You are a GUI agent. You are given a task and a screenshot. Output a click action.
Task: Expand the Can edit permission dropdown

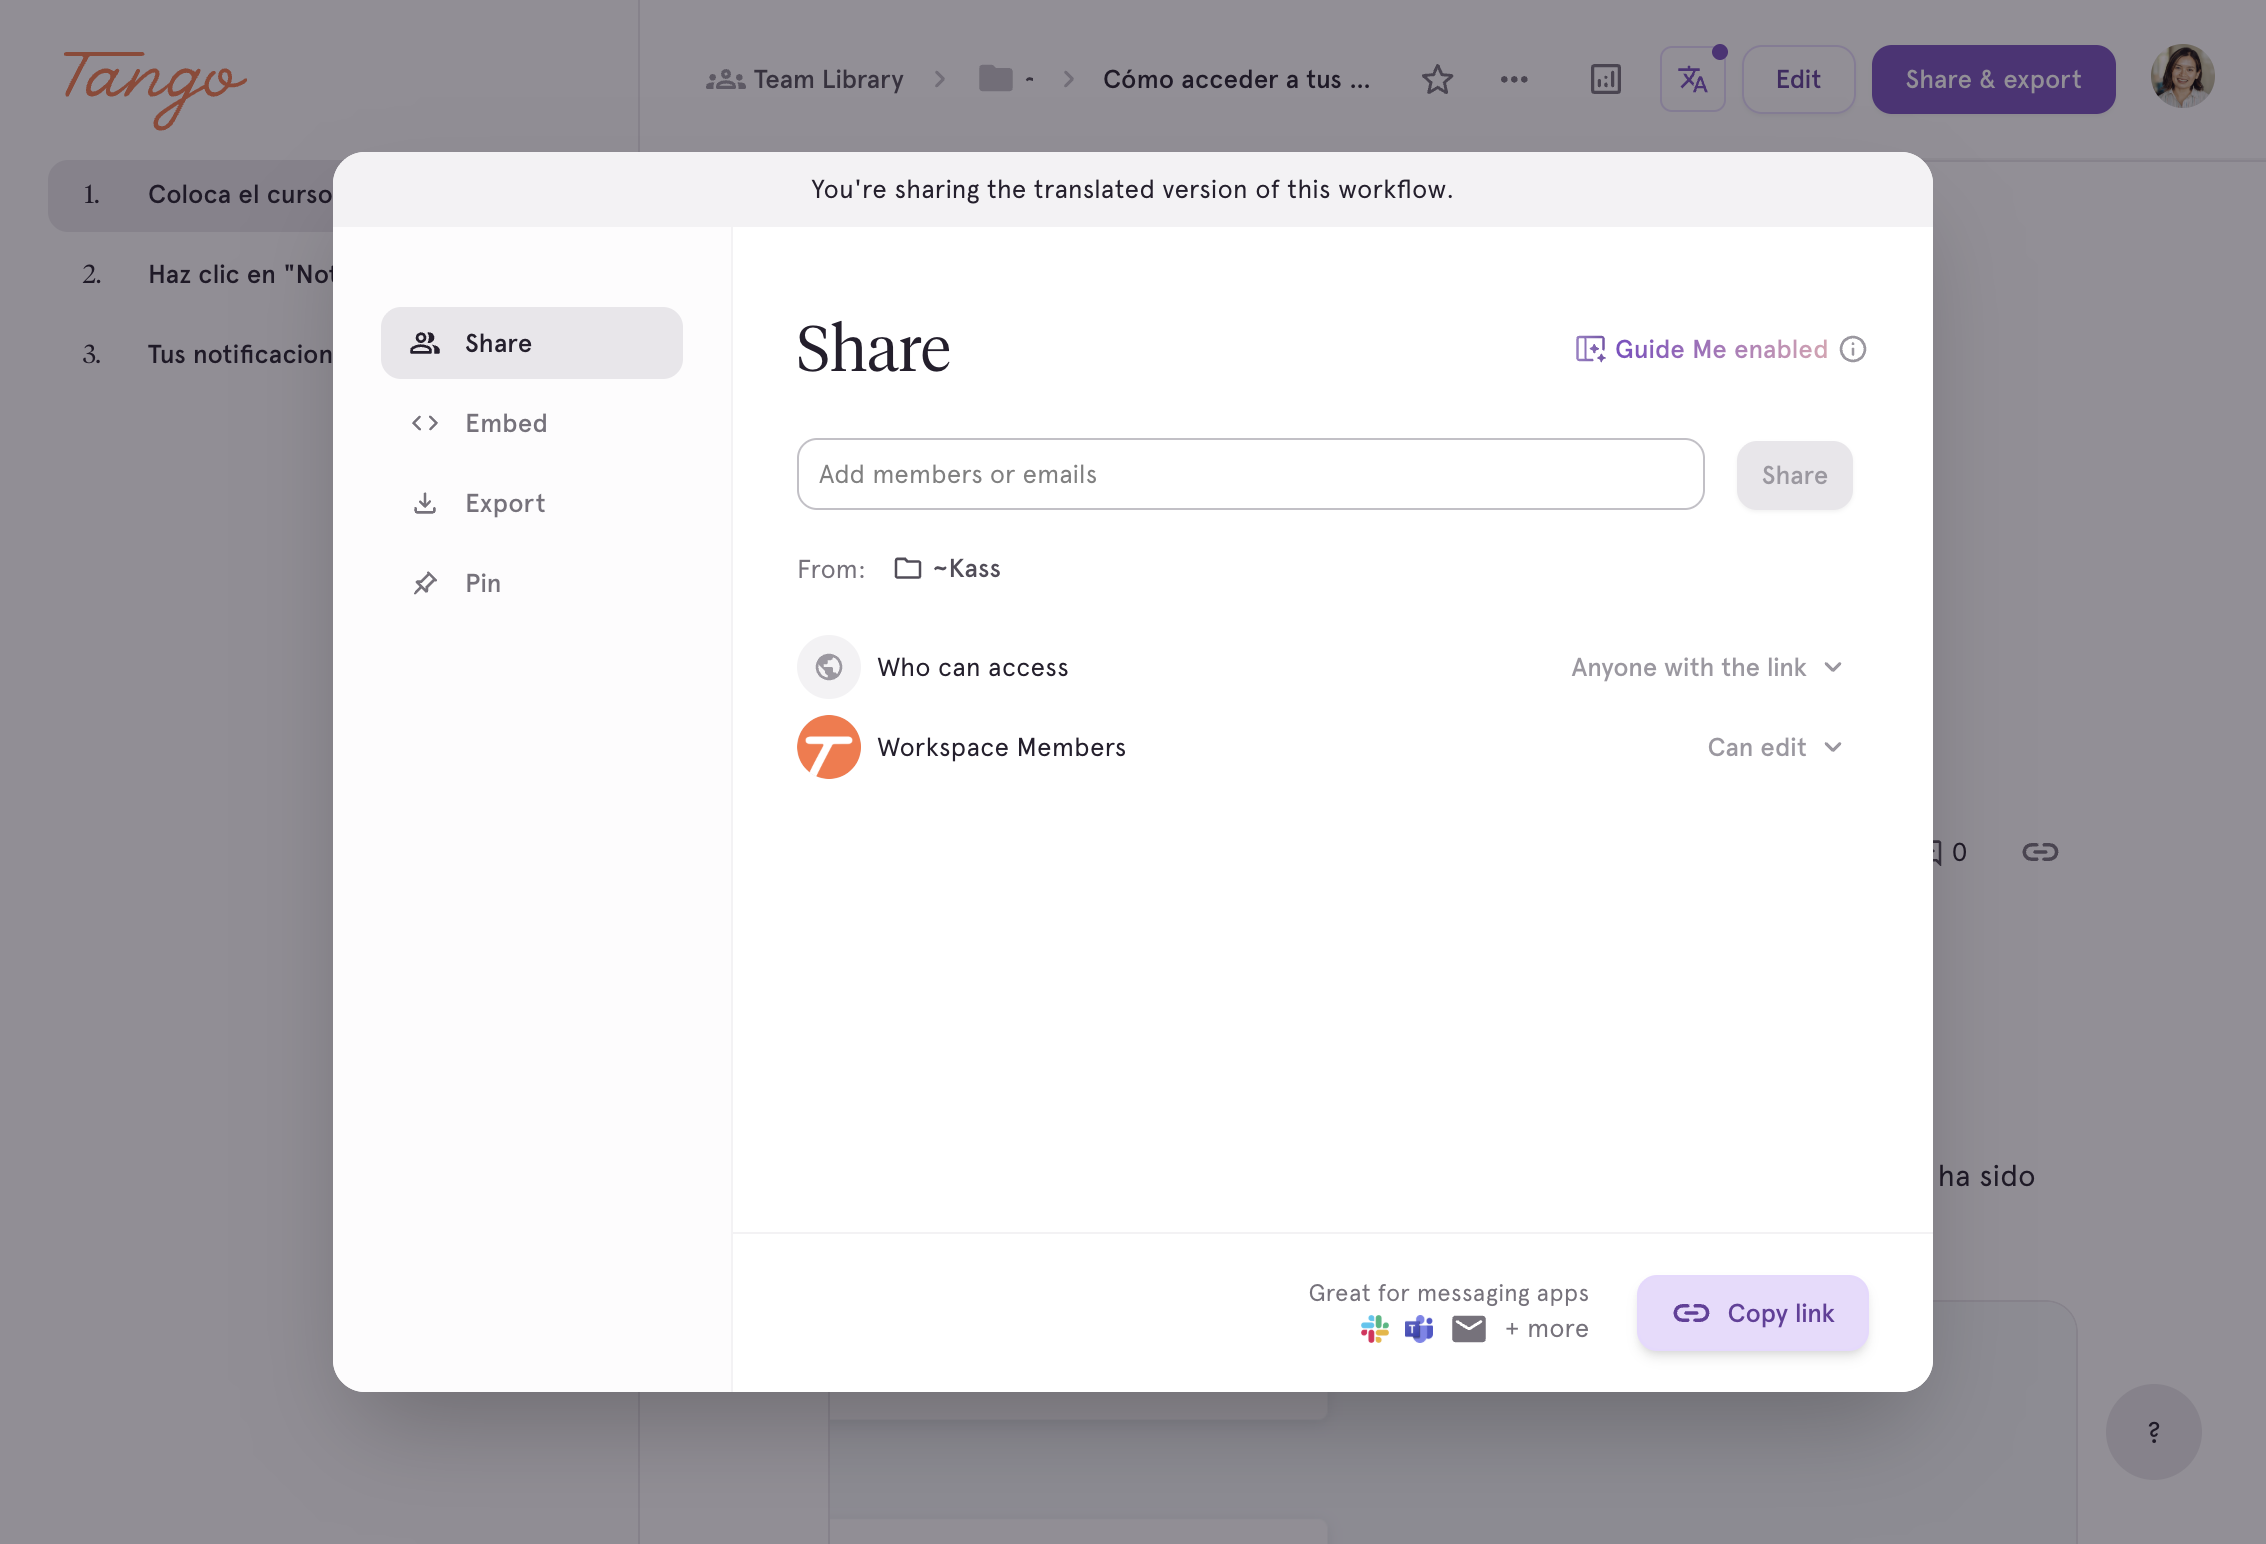tap(1775, 747)
